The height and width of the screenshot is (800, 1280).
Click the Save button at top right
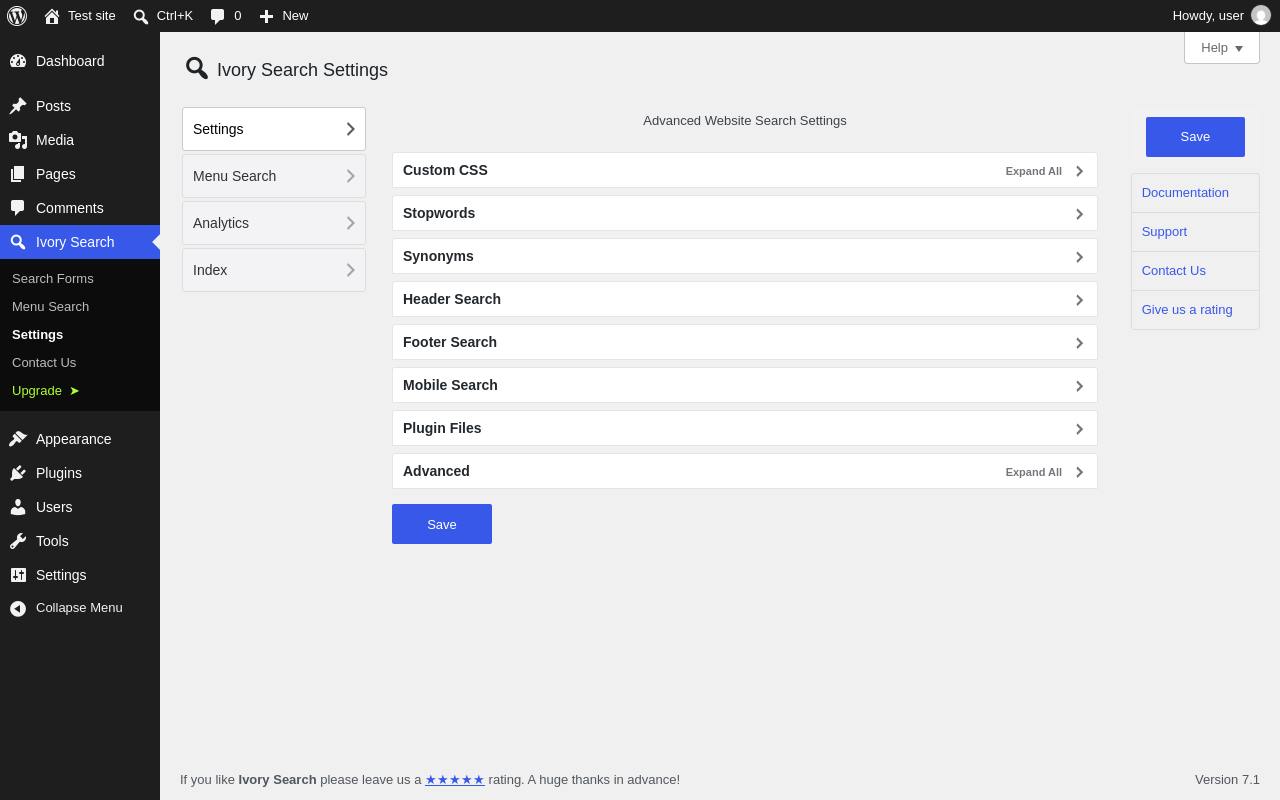(1195, 137)
